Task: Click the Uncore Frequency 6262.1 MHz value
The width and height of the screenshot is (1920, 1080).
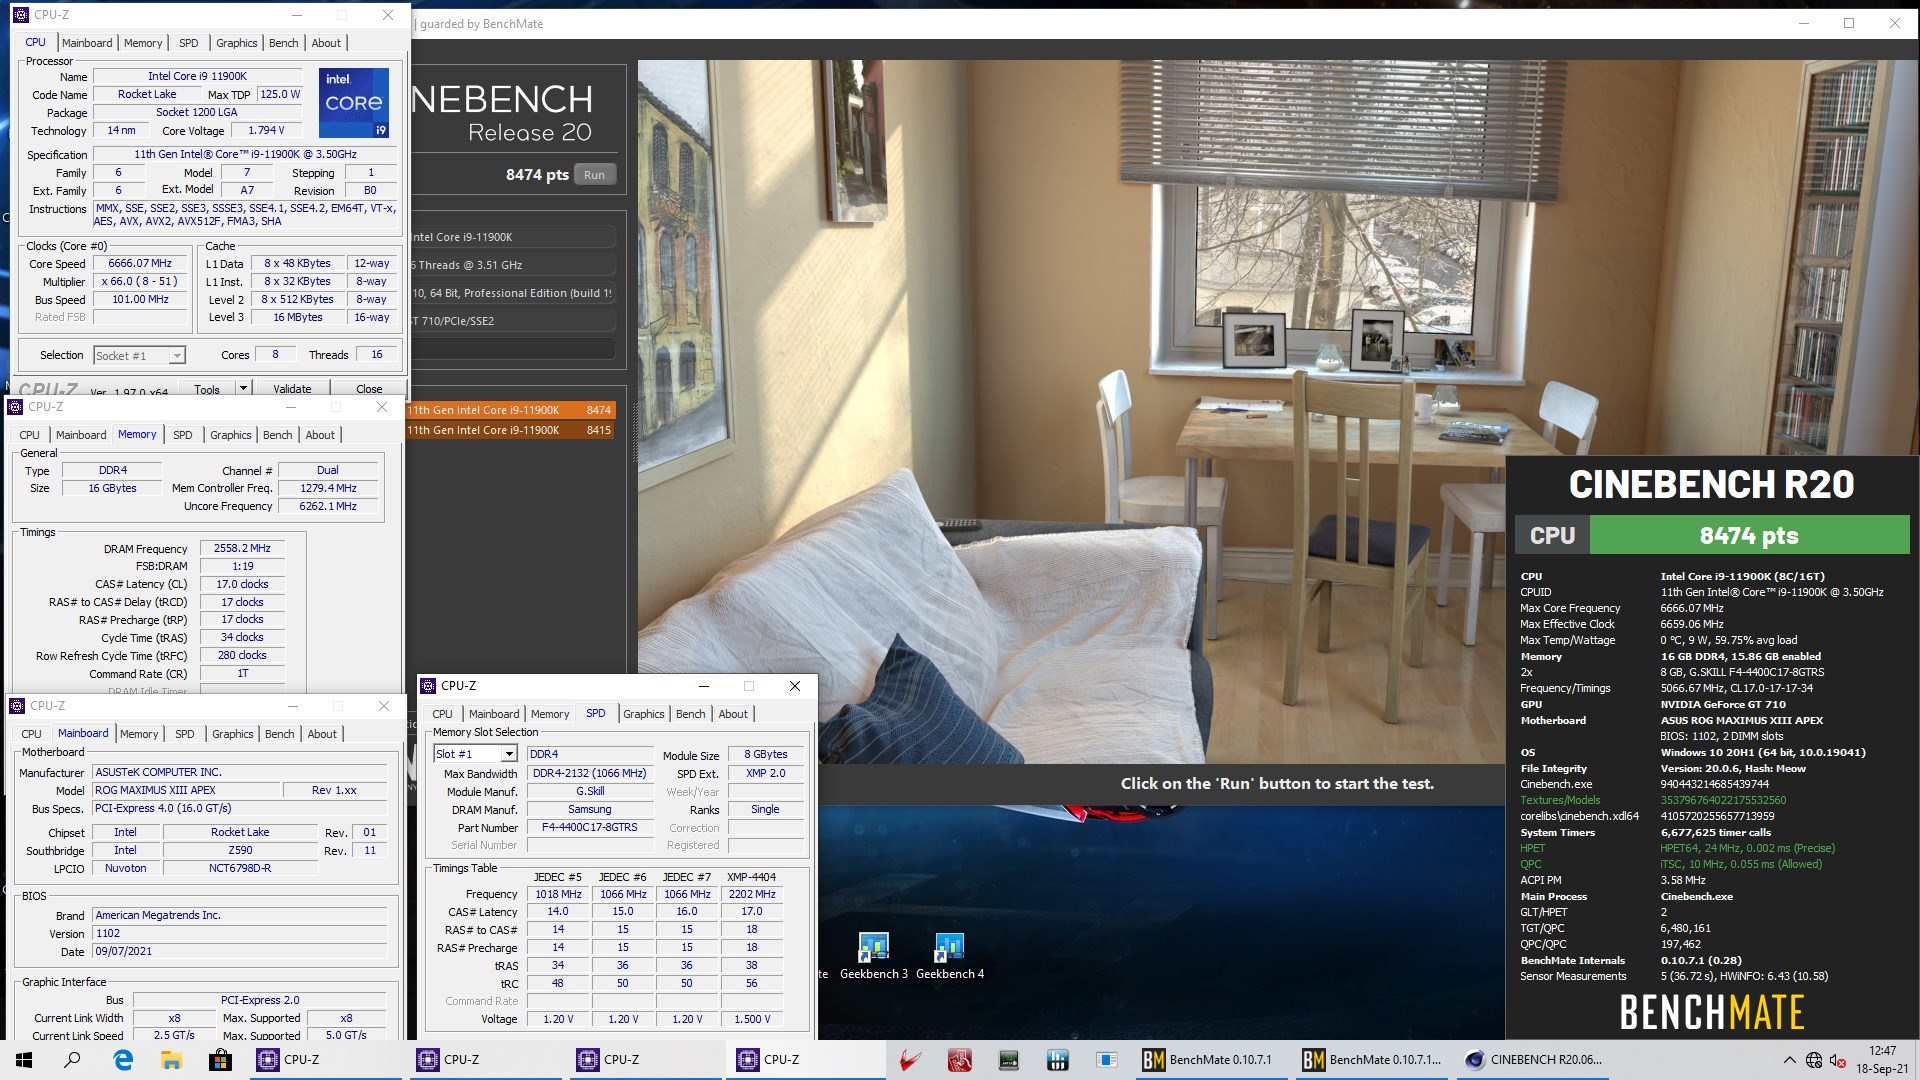Action: 328,507
